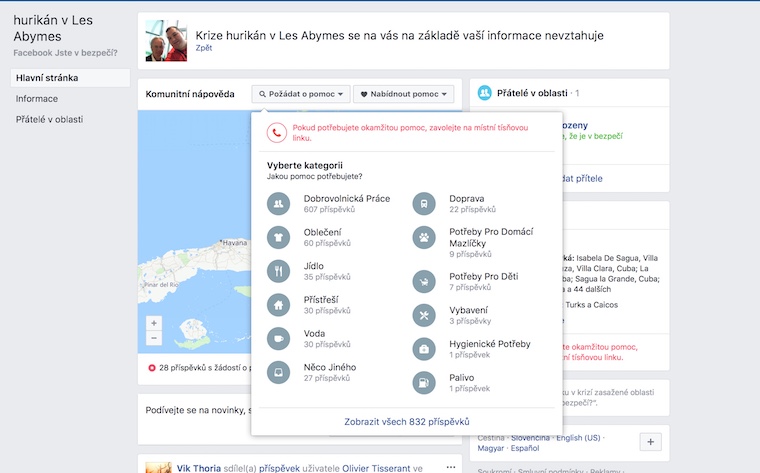Click the Zpět link under the headline
The image size is (760, 473).
click(x=204, y=47)
